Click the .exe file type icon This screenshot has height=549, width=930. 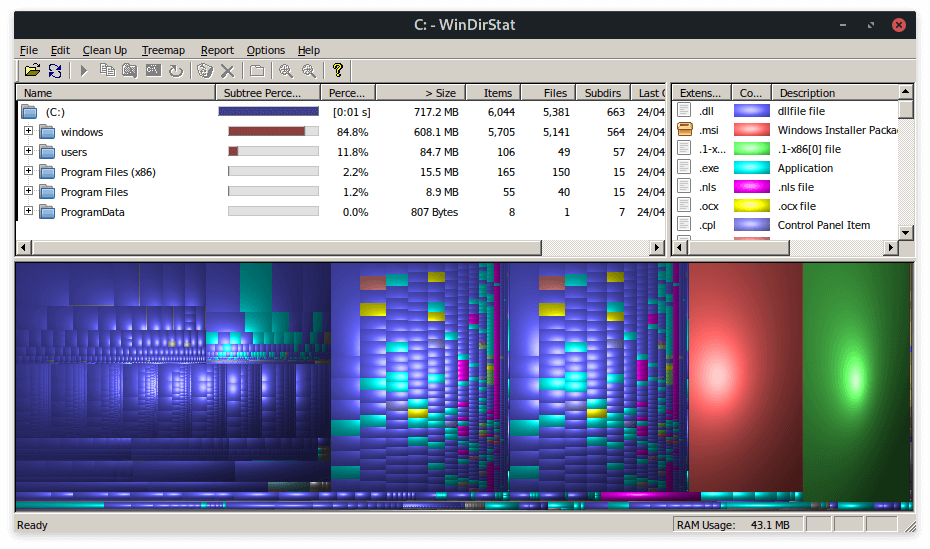coord(684,167)
